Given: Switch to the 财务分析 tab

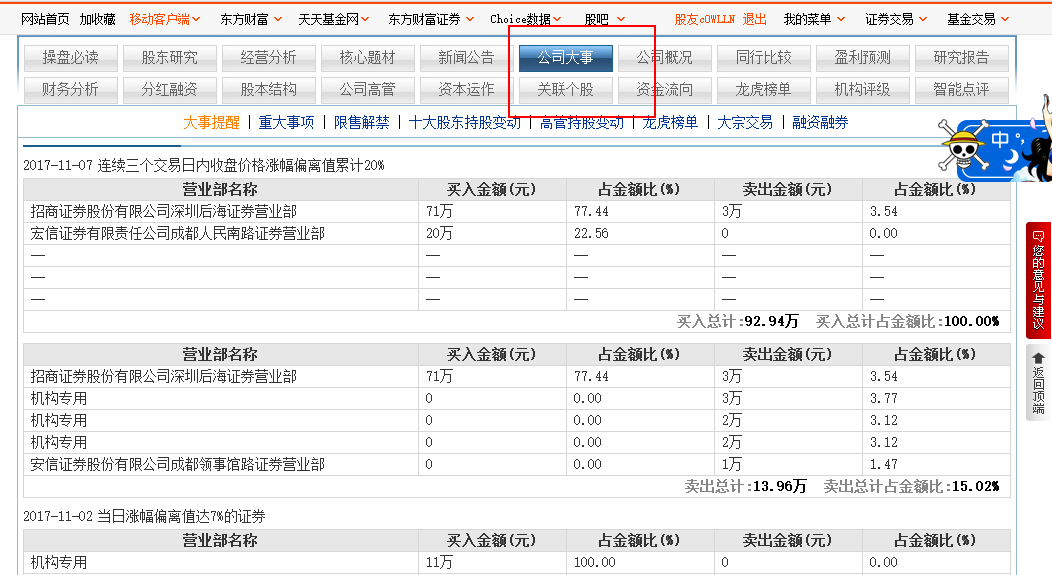Looking at the screenshot, I should (70, 90).
